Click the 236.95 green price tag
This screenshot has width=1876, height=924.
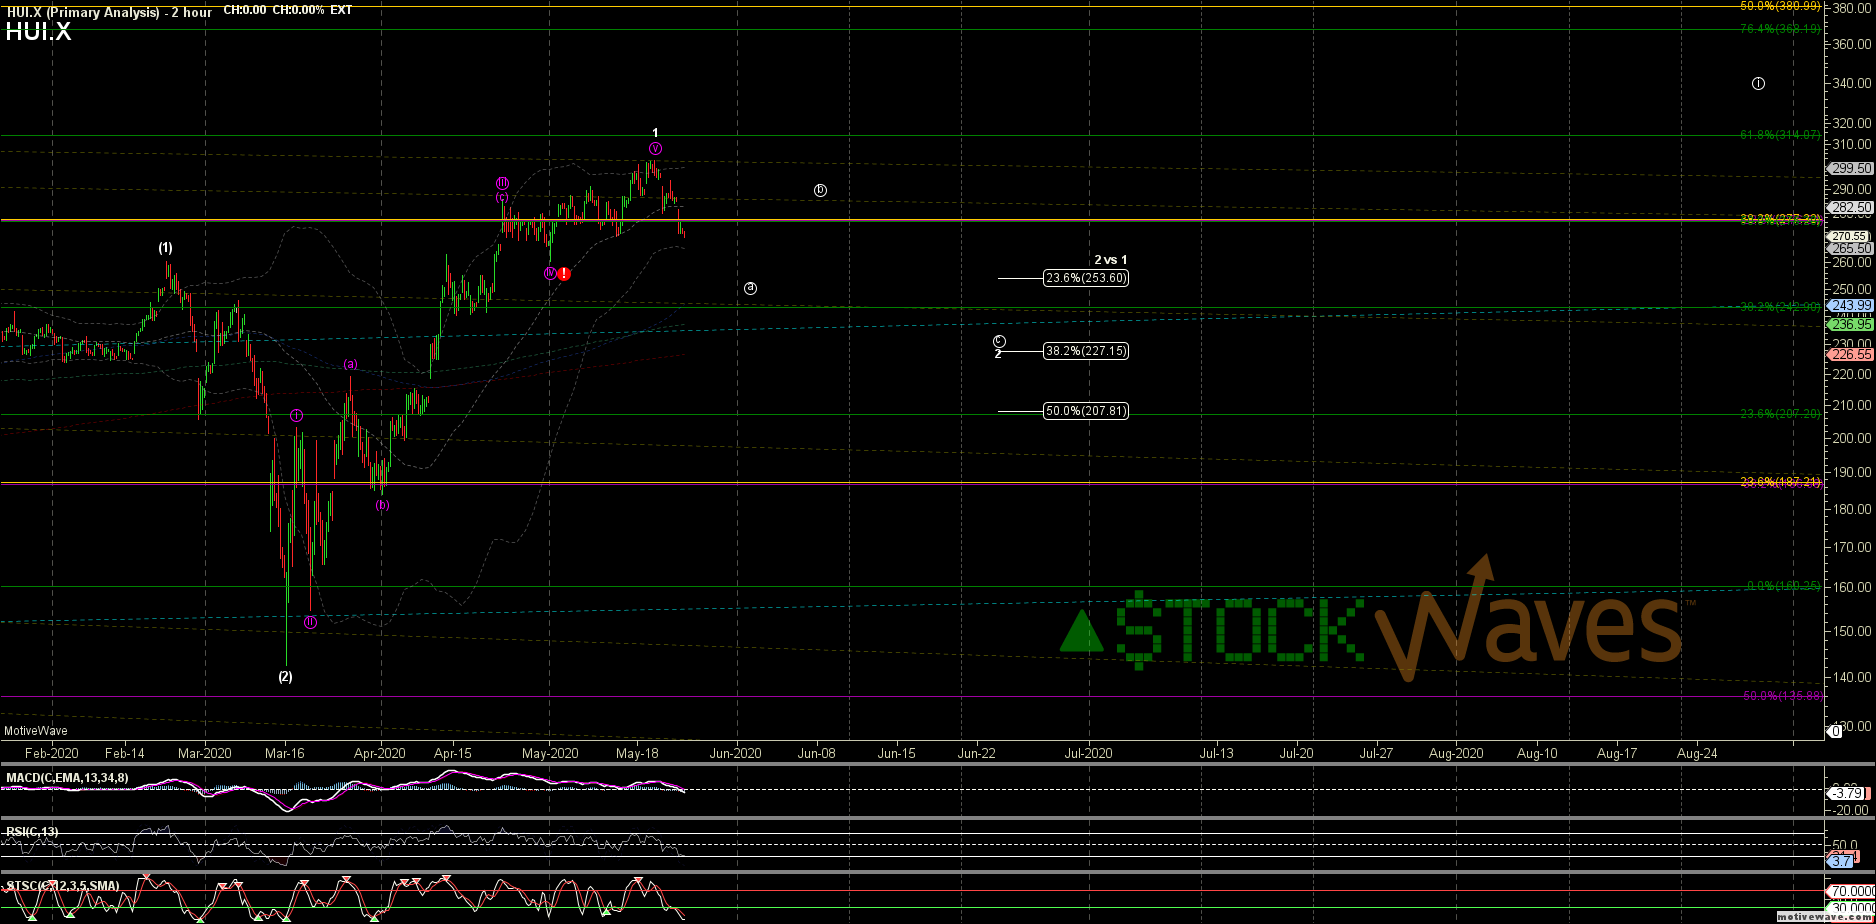[x=1849, y=325]
